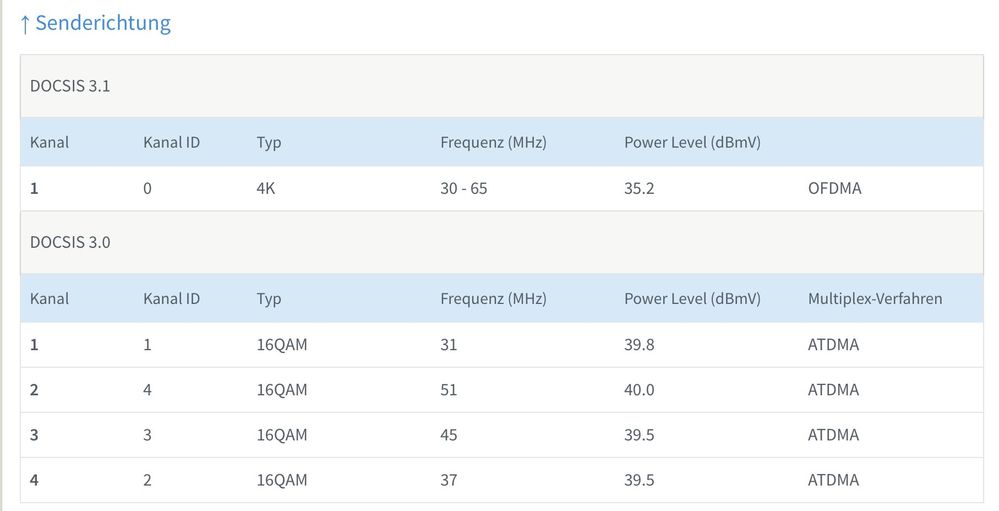
Task: Click the frequency value 31
Action: (x=449, y=345)
